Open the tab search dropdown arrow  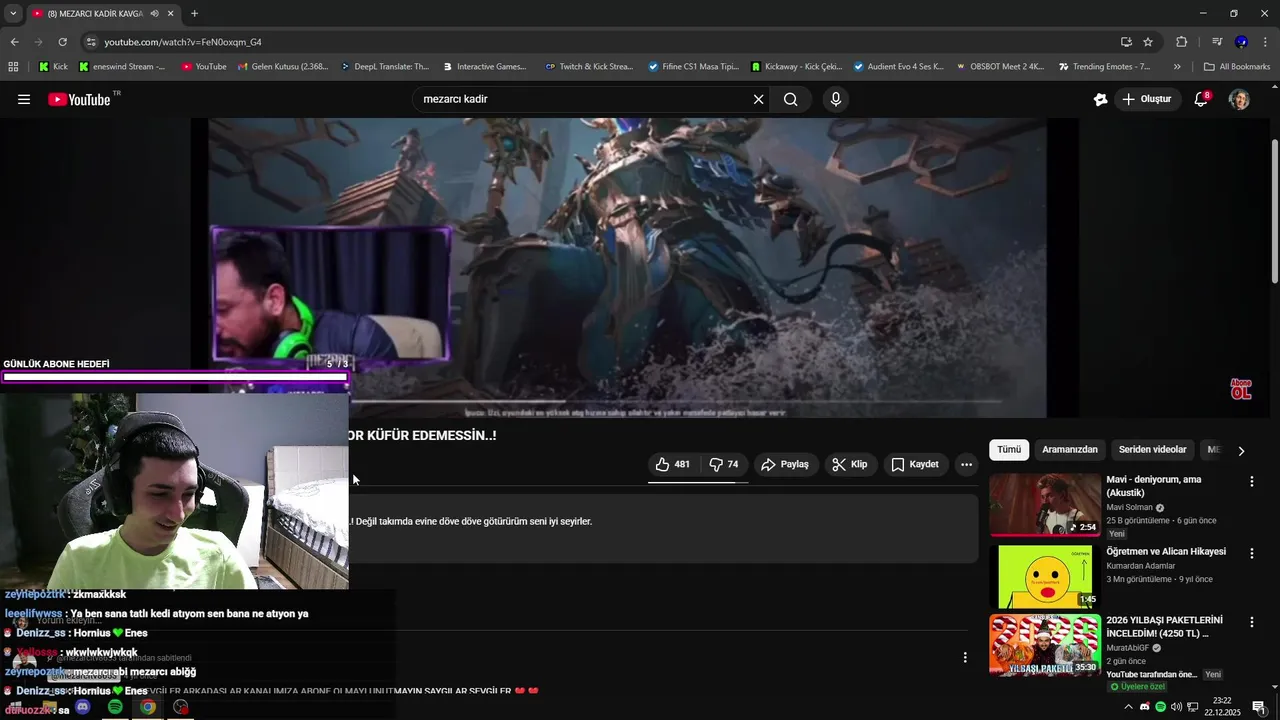(13, 14)
